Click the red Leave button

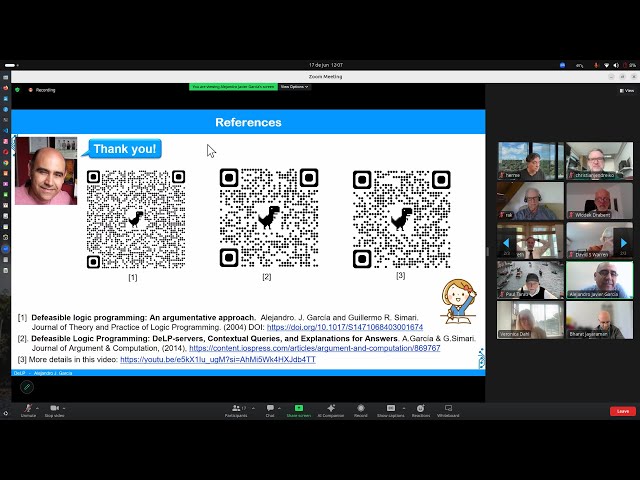coord(622,411)
